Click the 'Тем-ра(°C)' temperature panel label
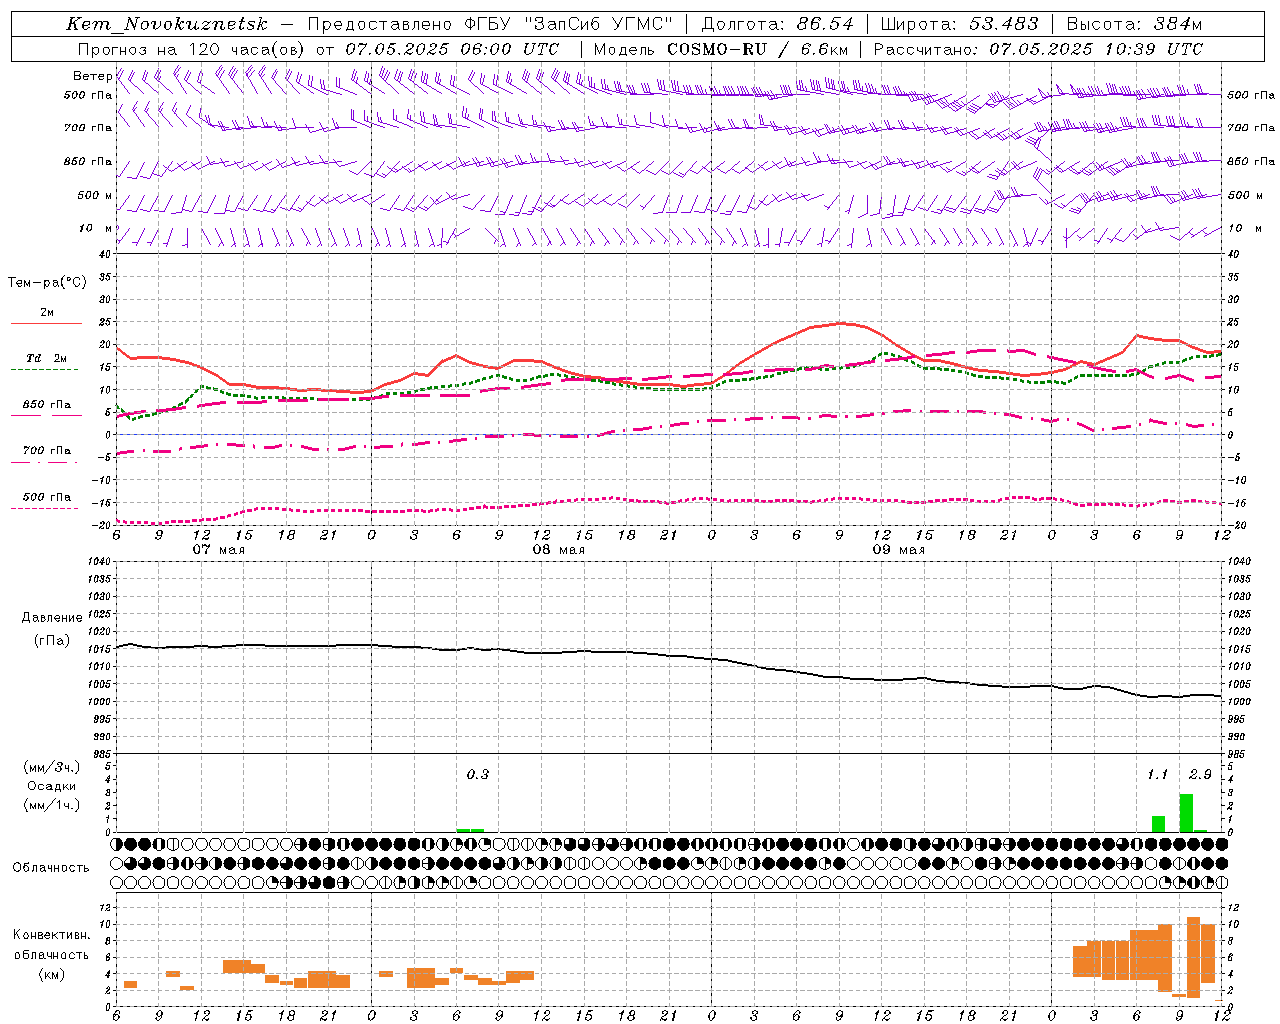The height and width of the screenshot is (1024, 1280). [47, 283]
